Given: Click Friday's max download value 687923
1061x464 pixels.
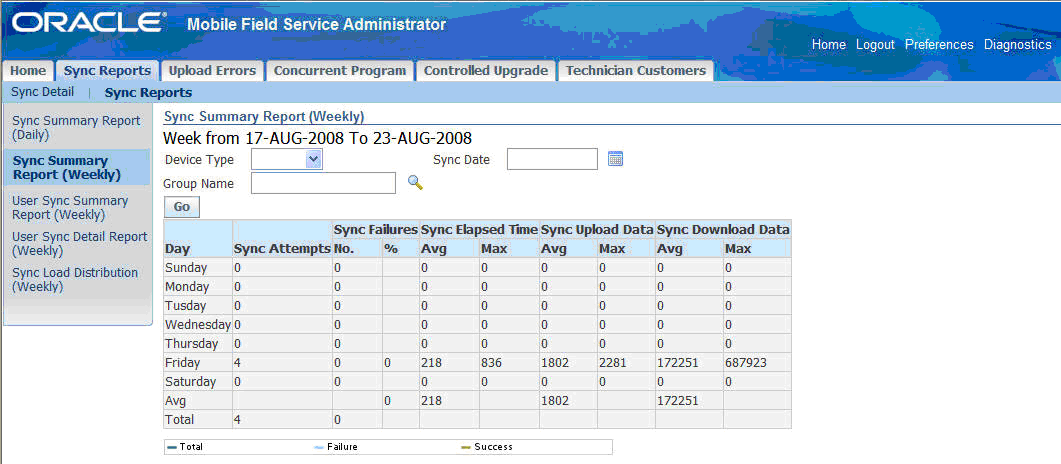Looking at the screenshot, I should [746, 363].
